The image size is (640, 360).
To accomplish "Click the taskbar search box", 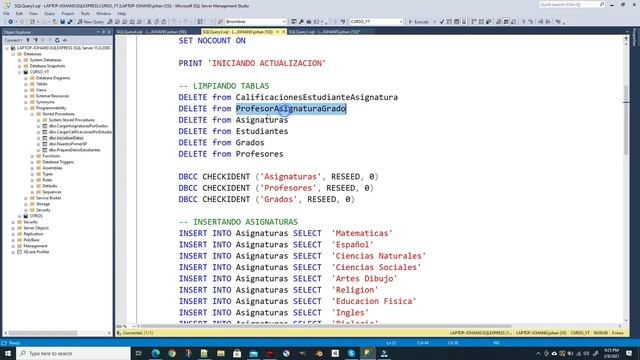I will 73,353.
